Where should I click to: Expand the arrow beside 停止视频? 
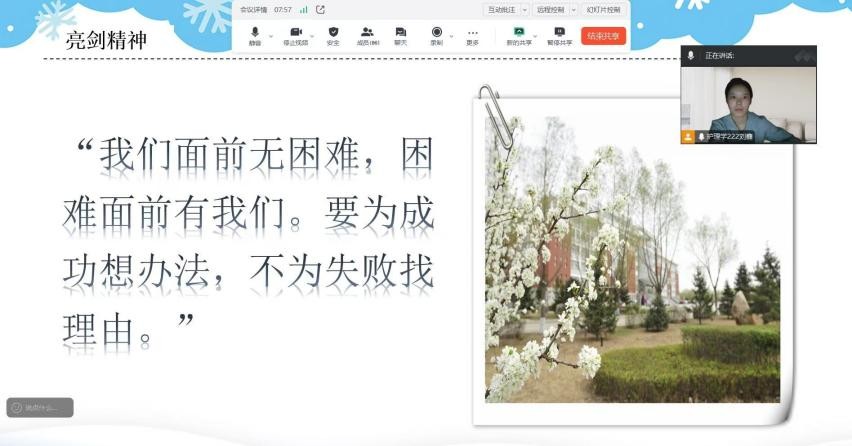tap(312, 35)
